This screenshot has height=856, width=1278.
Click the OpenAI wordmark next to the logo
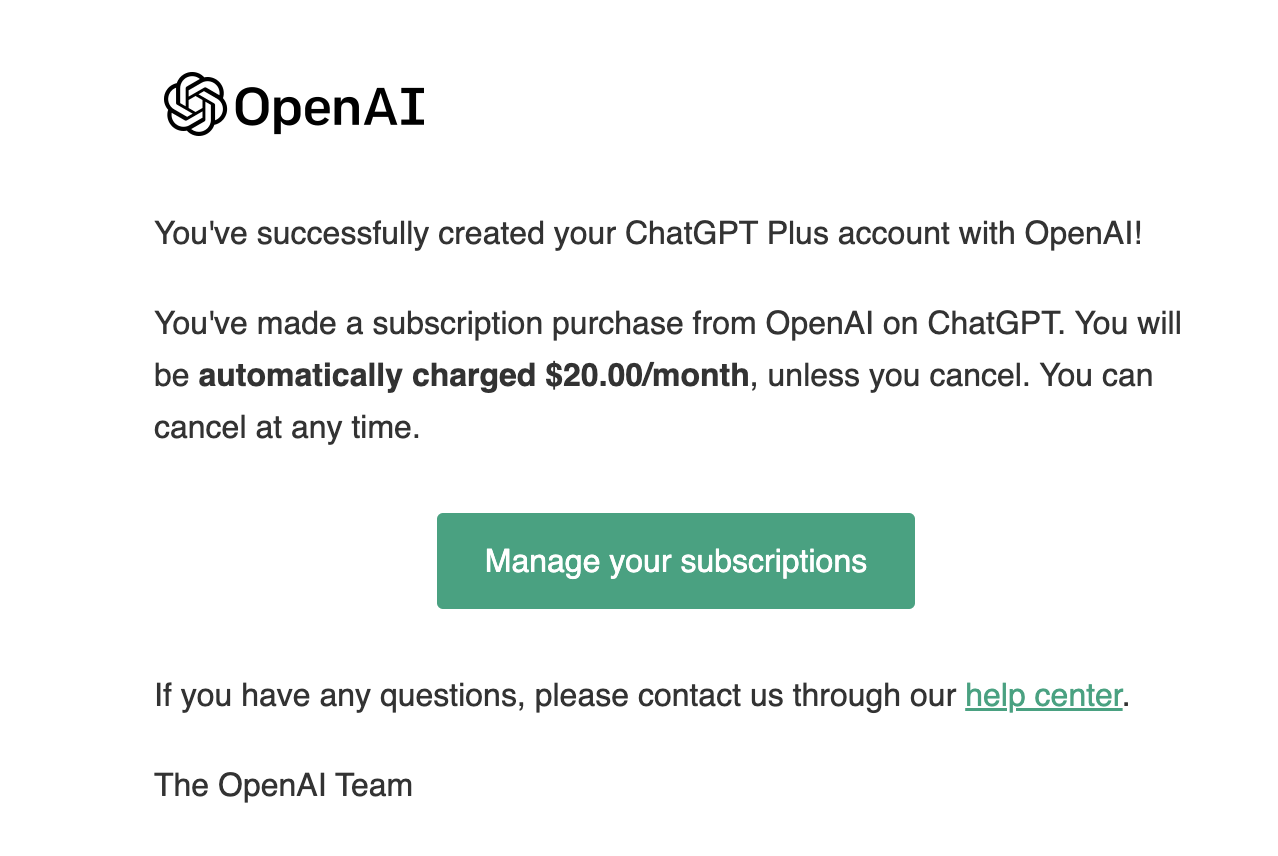coord(328,106)
